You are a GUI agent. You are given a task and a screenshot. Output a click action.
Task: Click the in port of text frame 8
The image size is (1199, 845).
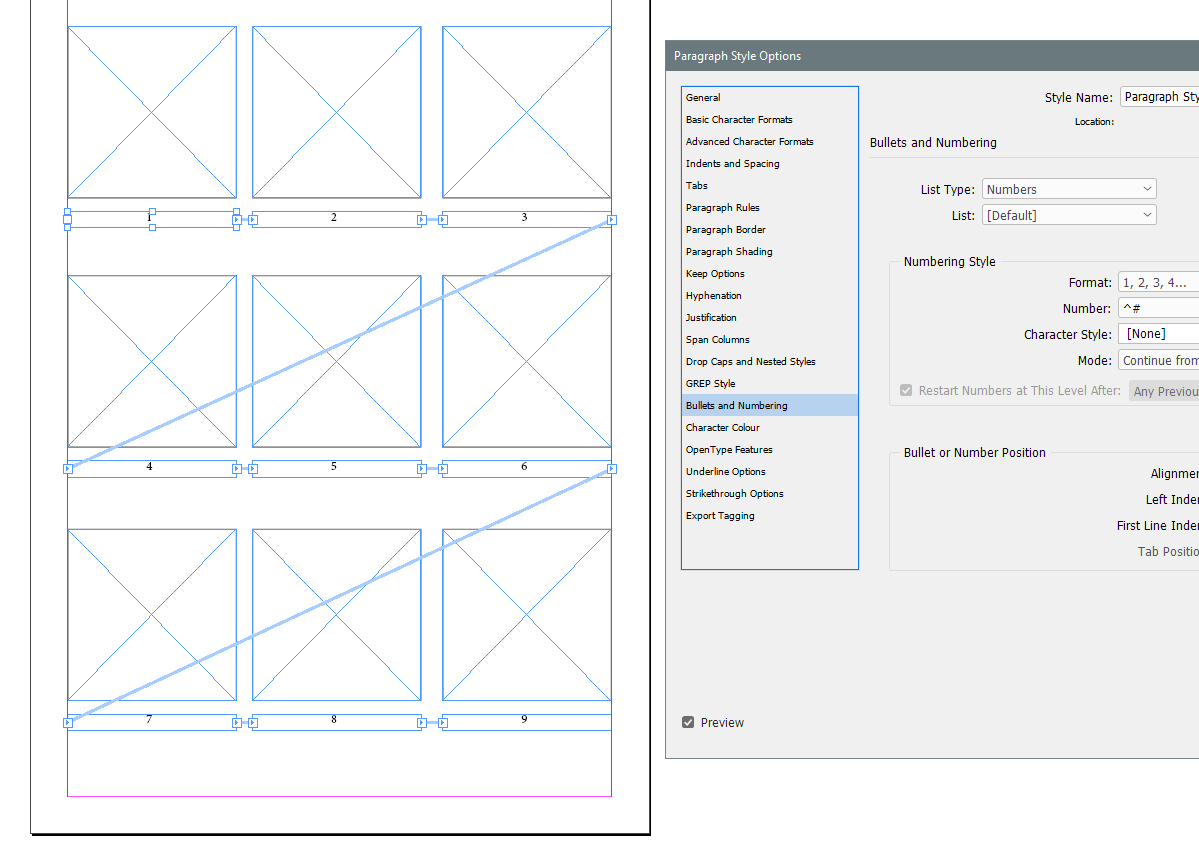(x=253, y=723)
